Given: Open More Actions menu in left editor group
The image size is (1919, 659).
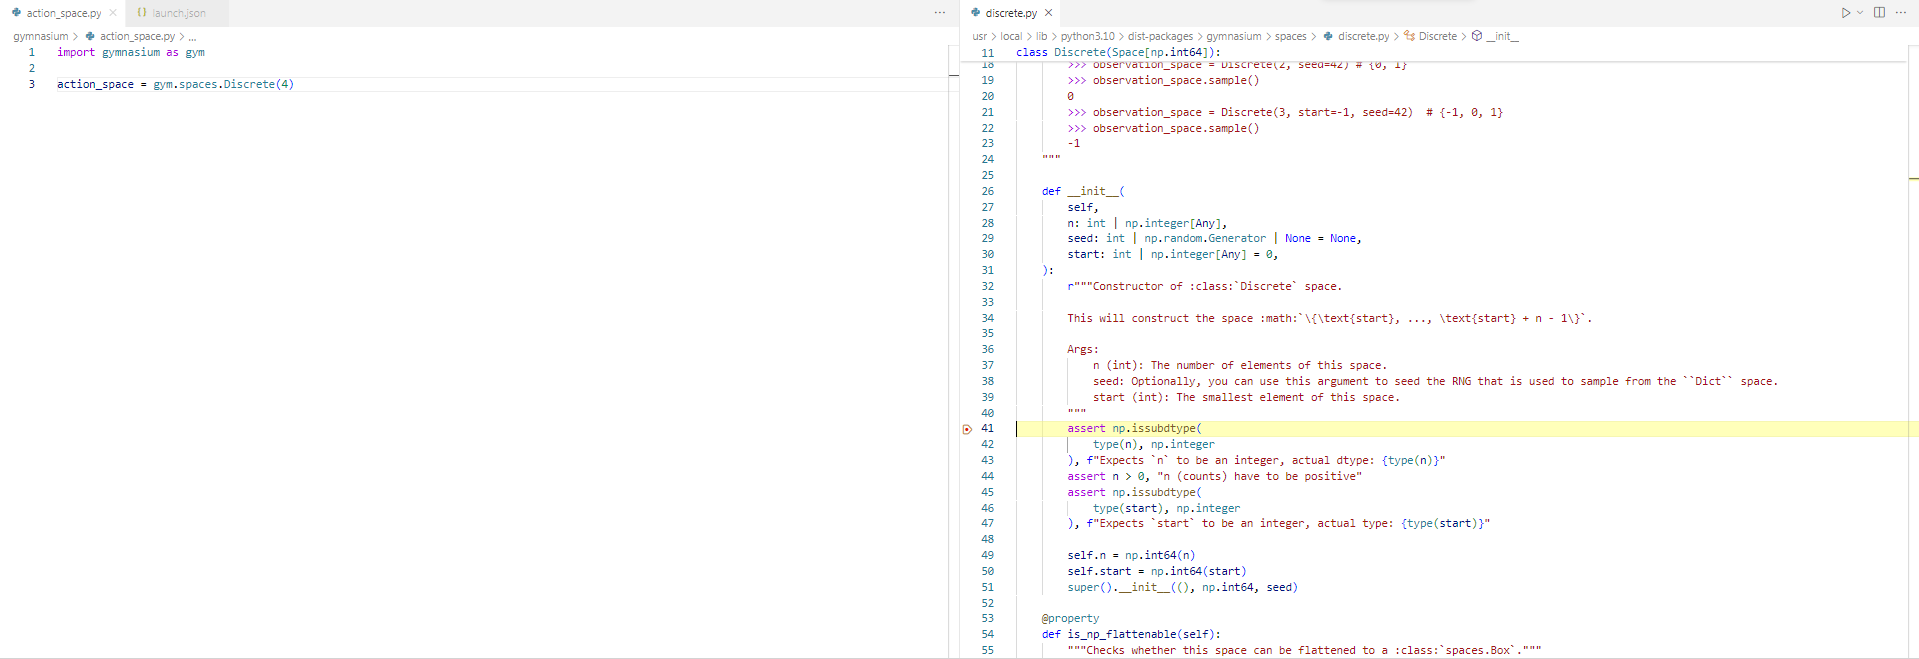Looking at the screenshot, I should tap(940, 13).
